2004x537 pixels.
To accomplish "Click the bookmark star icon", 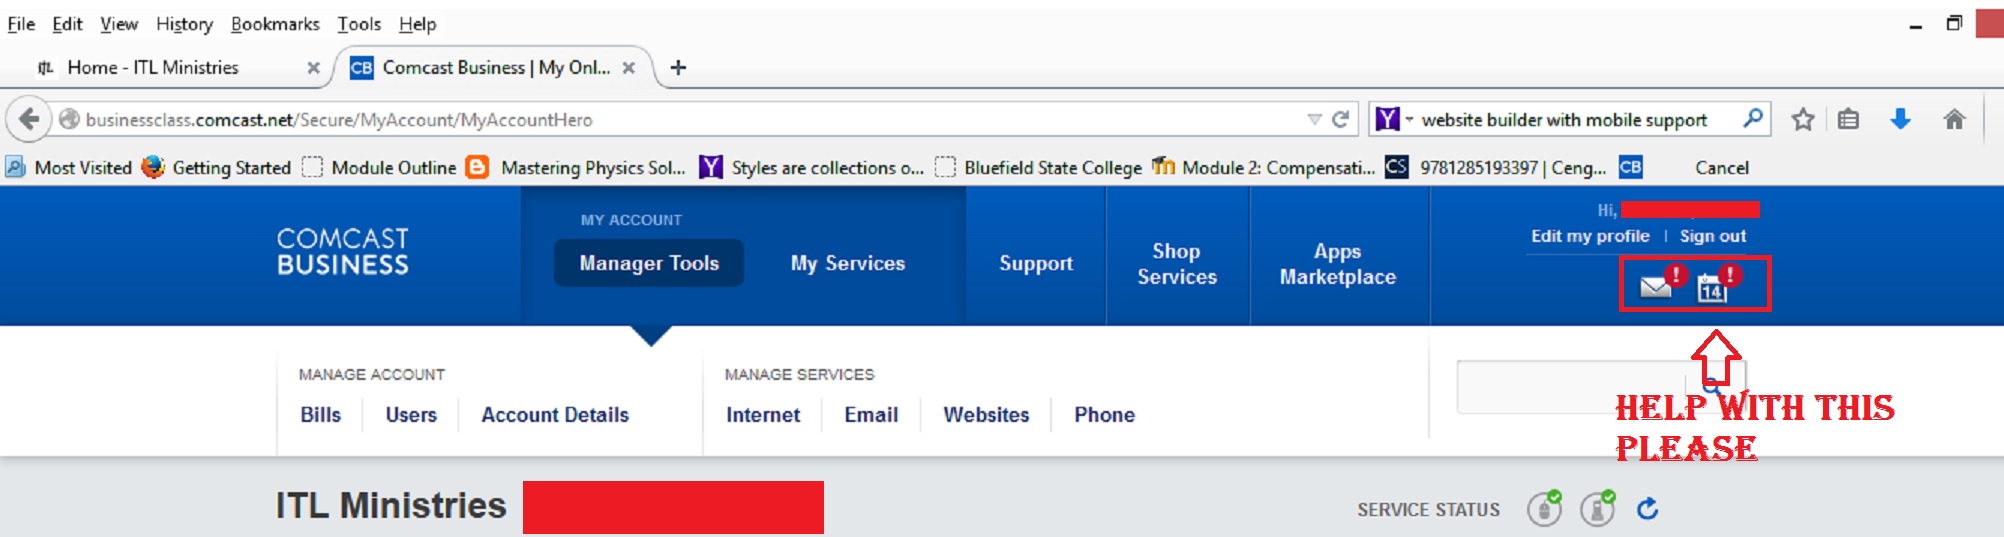I will pos(1803,120).
